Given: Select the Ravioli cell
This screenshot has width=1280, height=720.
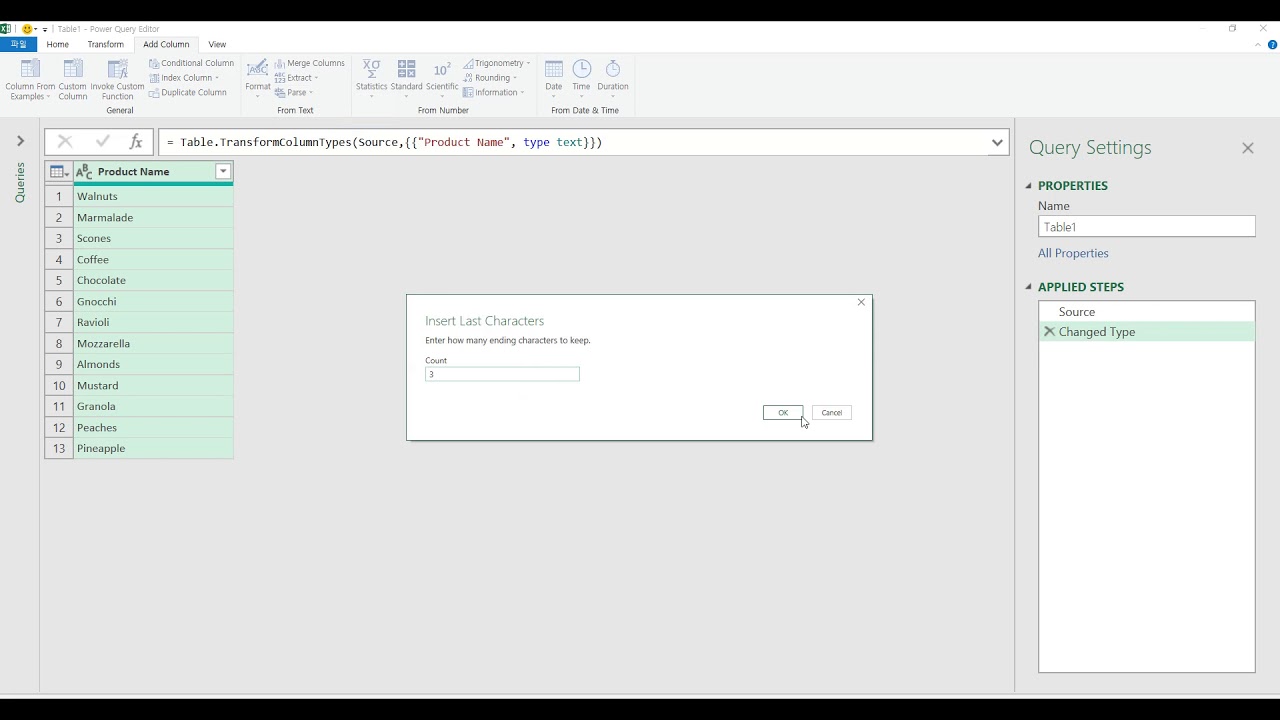Looking at the screenshot, I should pyautogui.click(x=153, y=322).
